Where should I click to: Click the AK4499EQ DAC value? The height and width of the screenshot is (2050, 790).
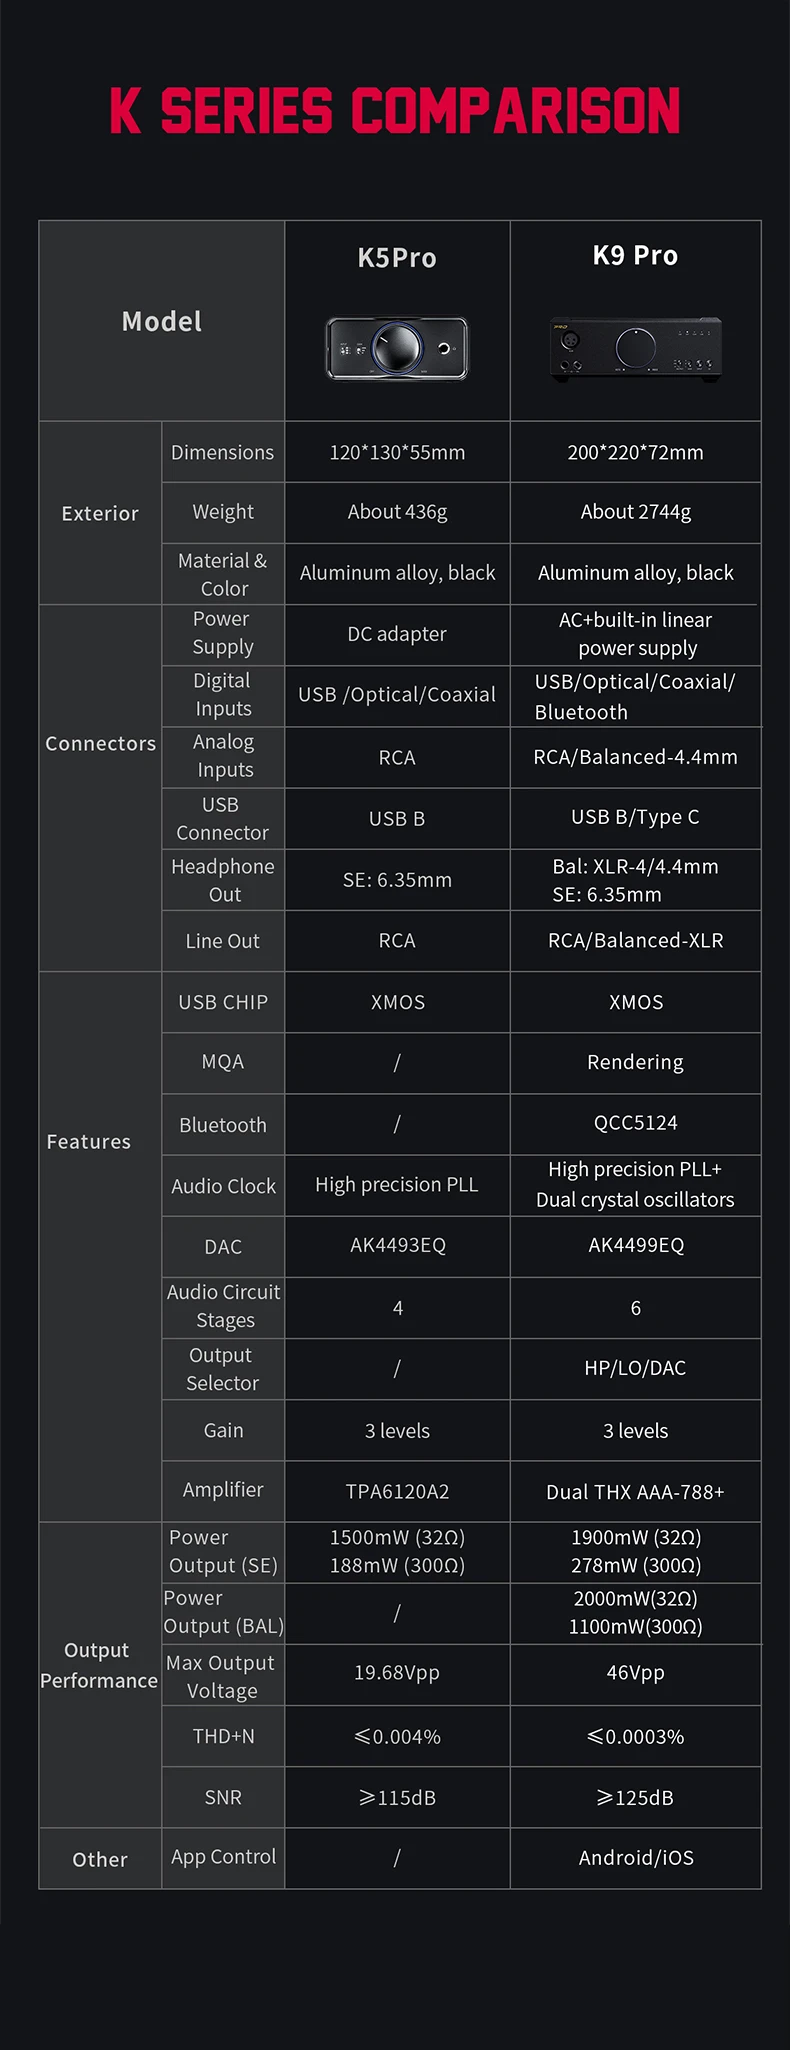635,1245
